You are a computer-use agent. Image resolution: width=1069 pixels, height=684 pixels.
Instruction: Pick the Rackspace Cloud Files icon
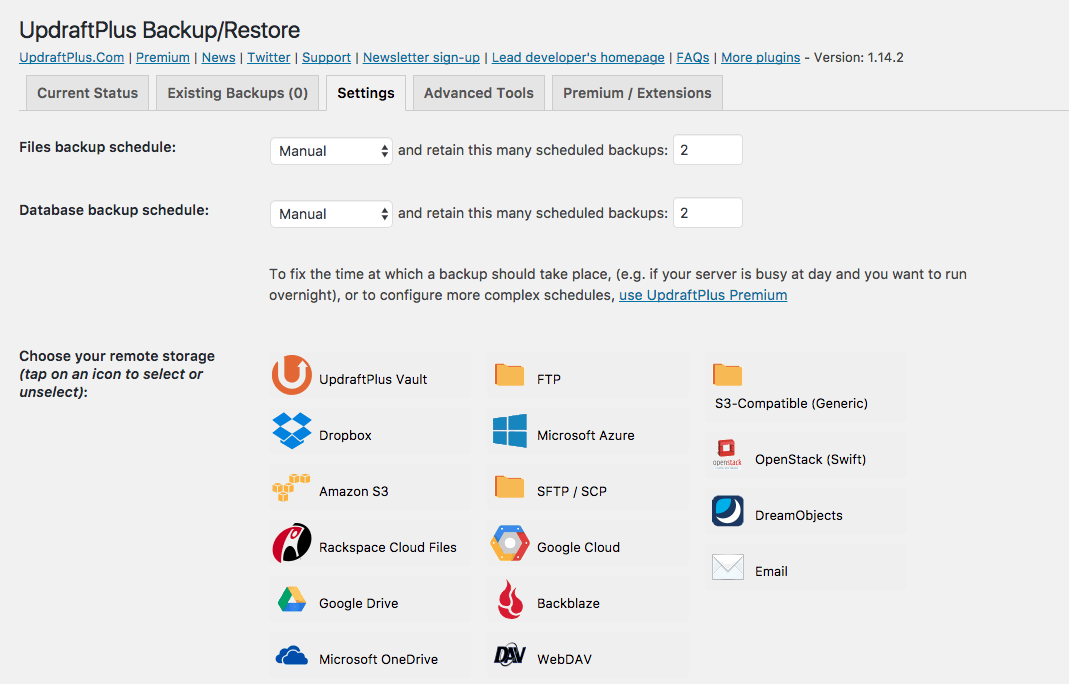click(292, 543)
